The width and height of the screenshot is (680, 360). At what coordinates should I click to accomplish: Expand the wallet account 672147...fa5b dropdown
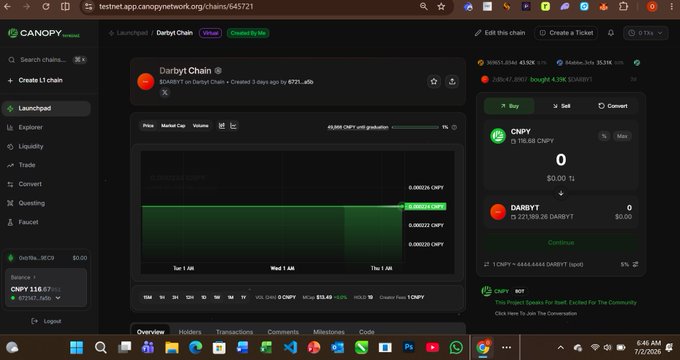pos(58,298)
